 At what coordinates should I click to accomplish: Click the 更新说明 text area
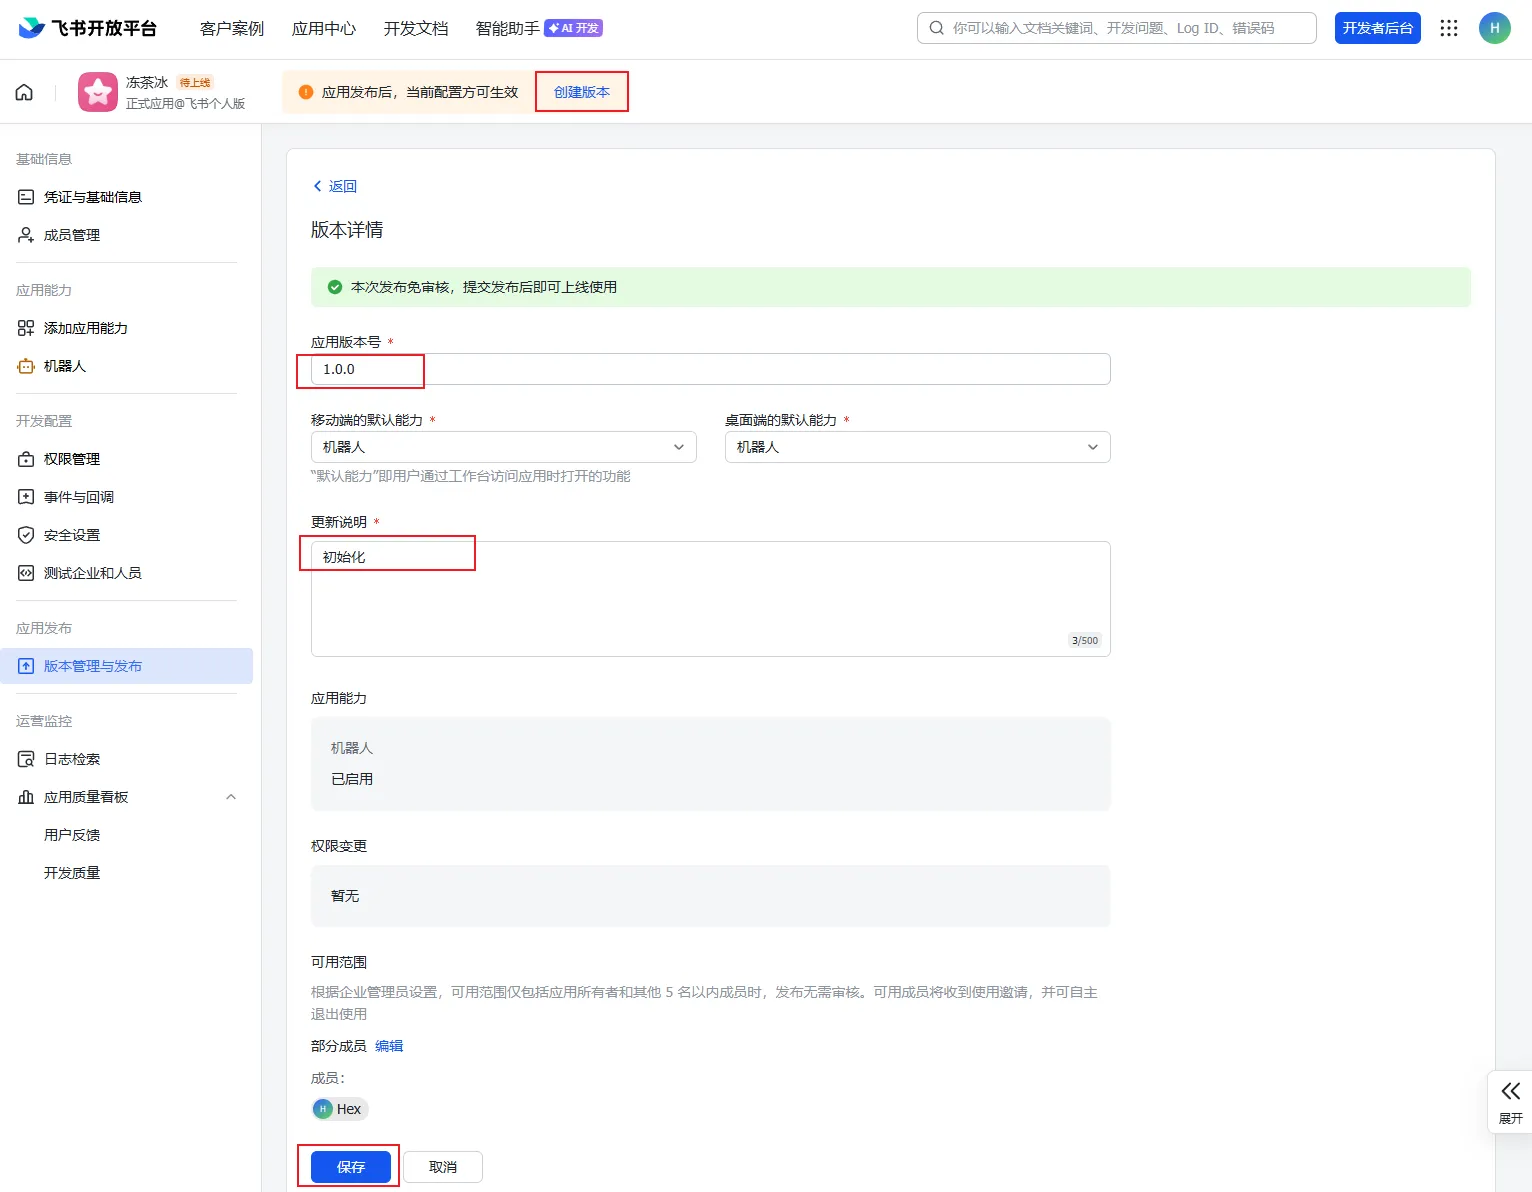click(710, 598)
